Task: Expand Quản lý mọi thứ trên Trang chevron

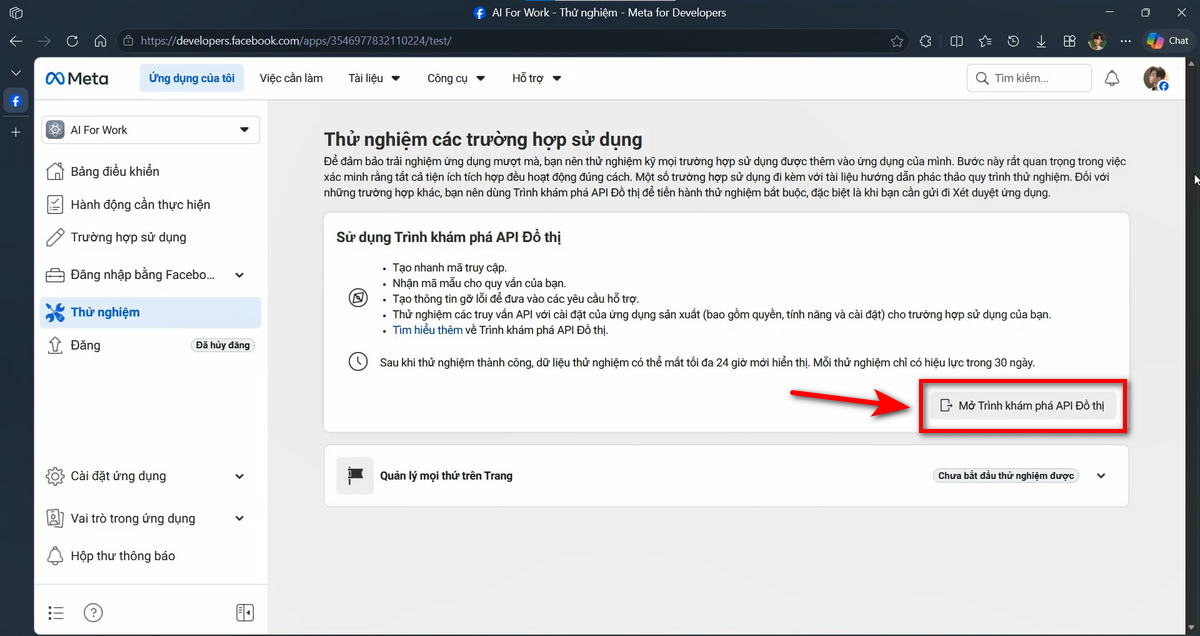Action: pyautogui.click(x=1101, y=476)
